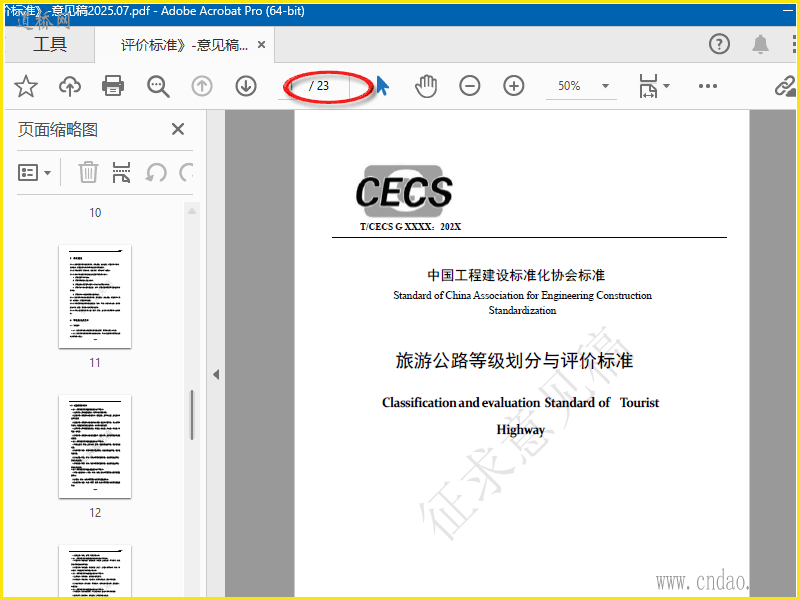This screenshot has width=800, height=600.
Task: Close the 页面缩略图 panel
Action: (178, 129)
